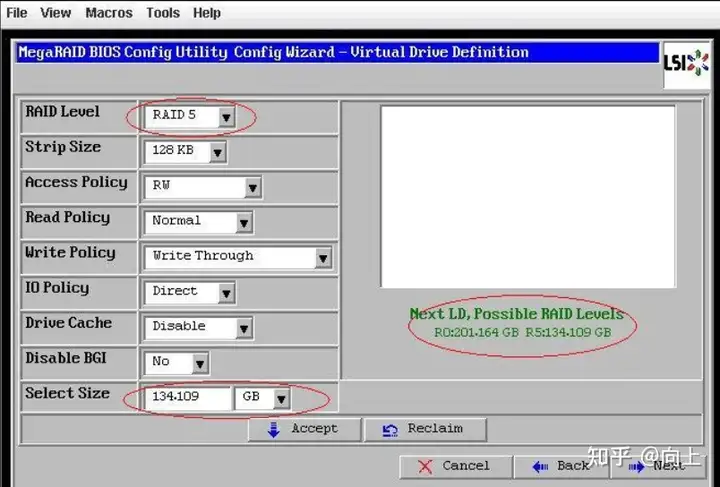Click the blue down-arrow Accept icon
Screen dimensions: 720x487
(x=274, y=430)
